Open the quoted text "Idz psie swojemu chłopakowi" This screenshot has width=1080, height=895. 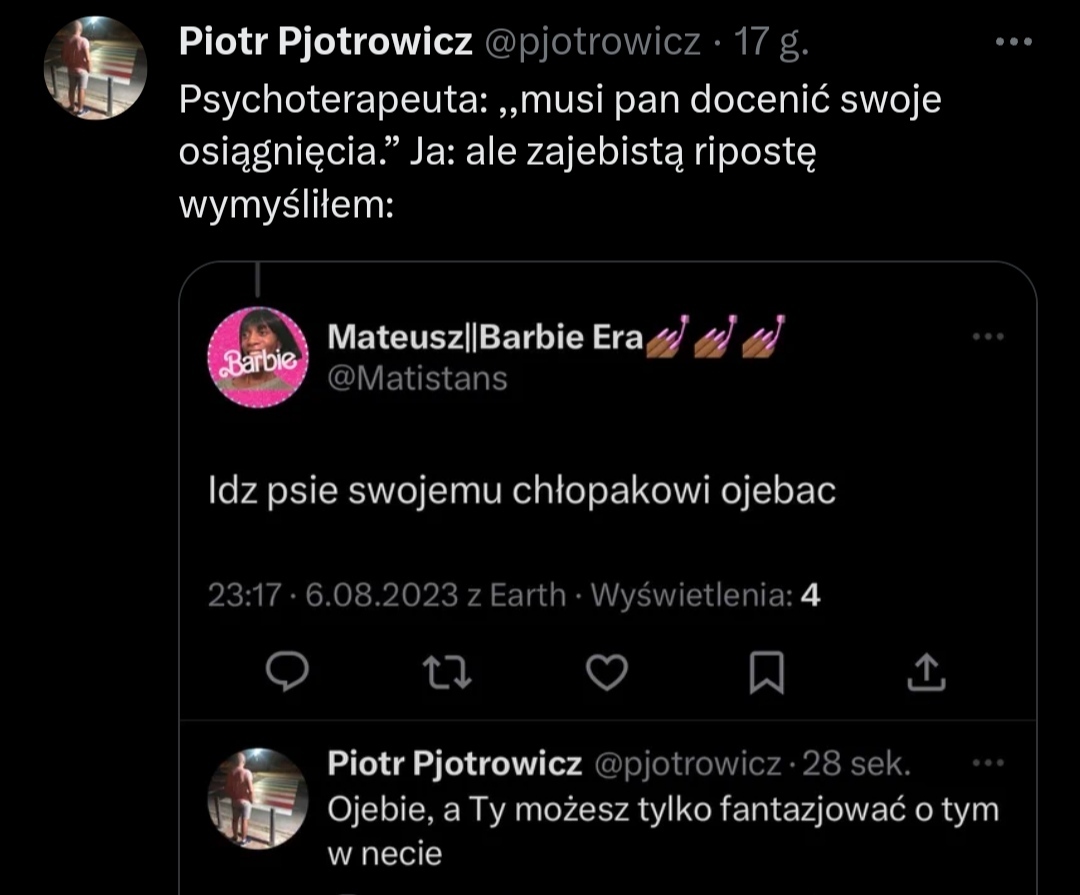(x=521, y=491)
